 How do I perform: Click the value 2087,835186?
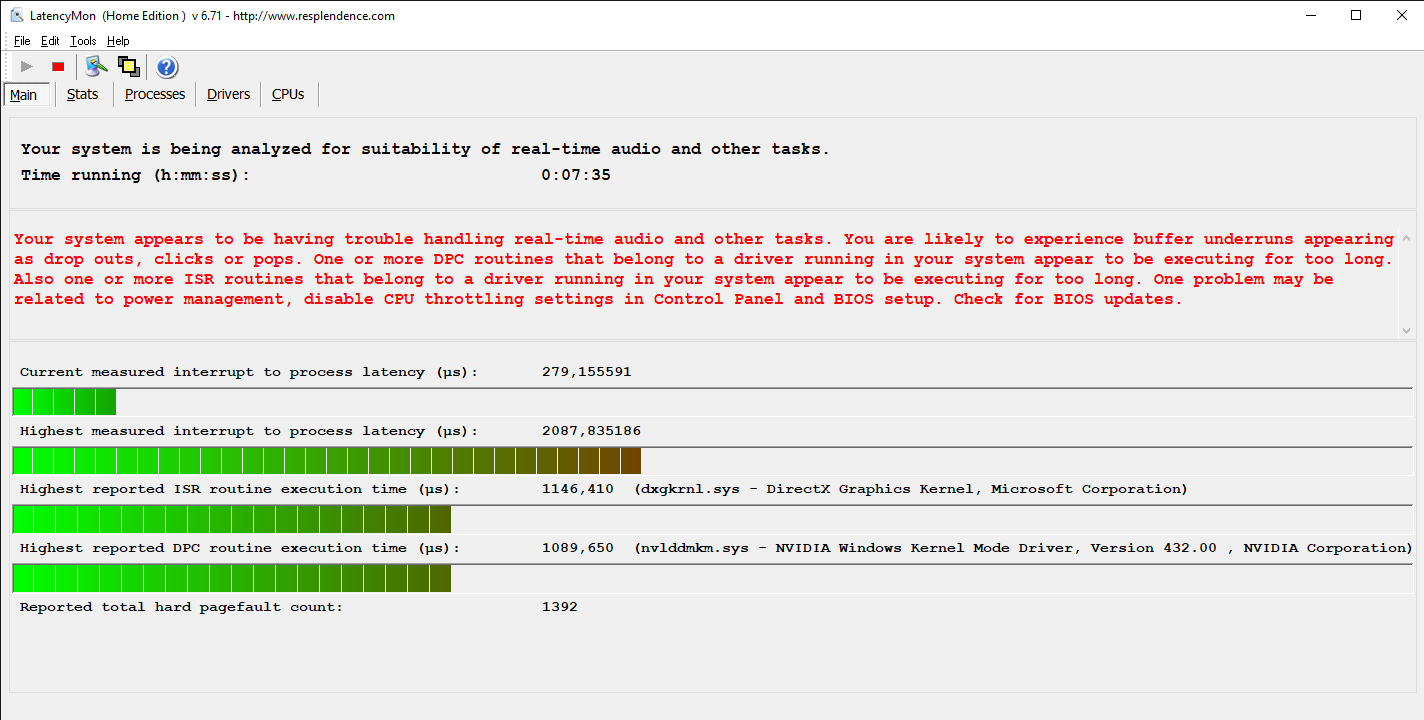coord(591,431)
